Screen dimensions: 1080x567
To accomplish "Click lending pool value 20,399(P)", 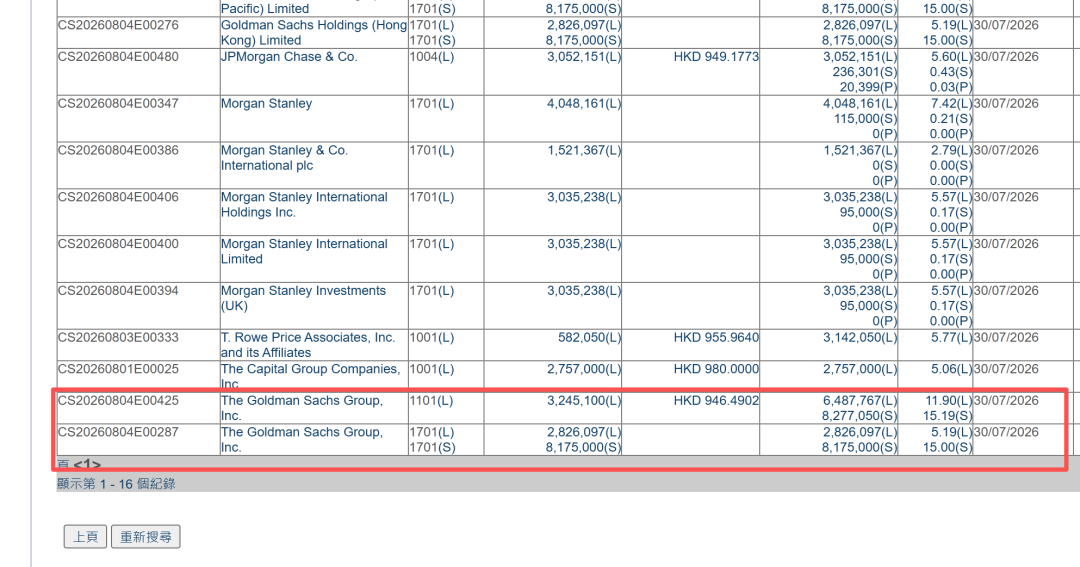I will tap(869, 87).
